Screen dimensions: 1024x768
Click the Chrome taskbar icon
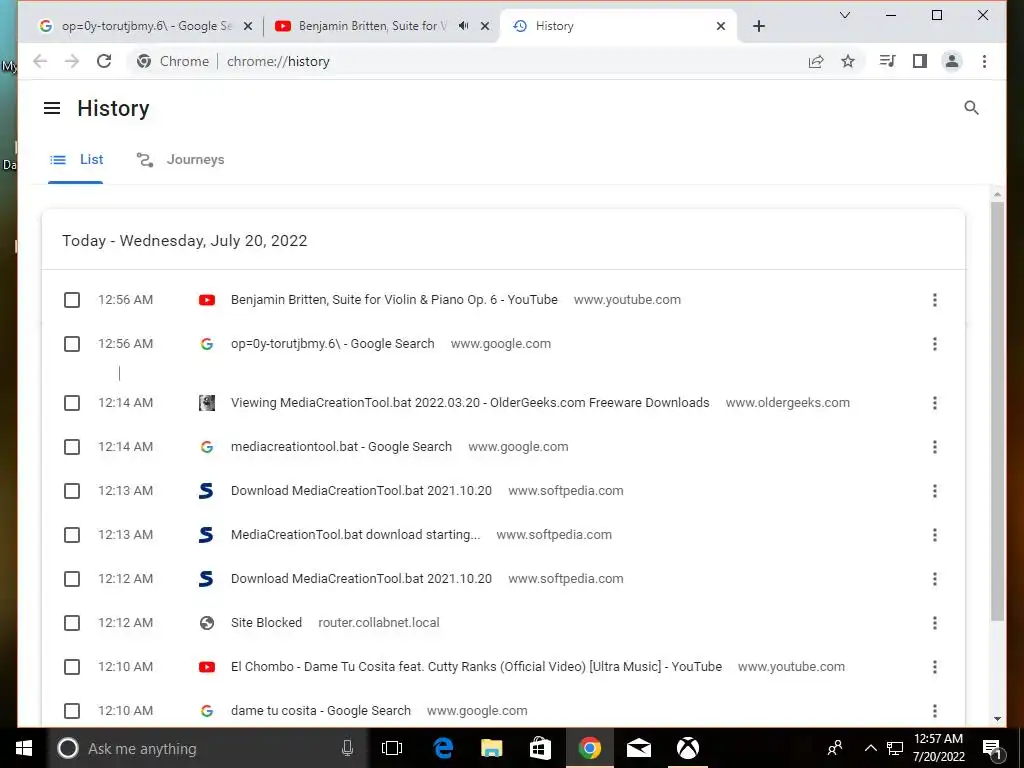click(589, 748)
